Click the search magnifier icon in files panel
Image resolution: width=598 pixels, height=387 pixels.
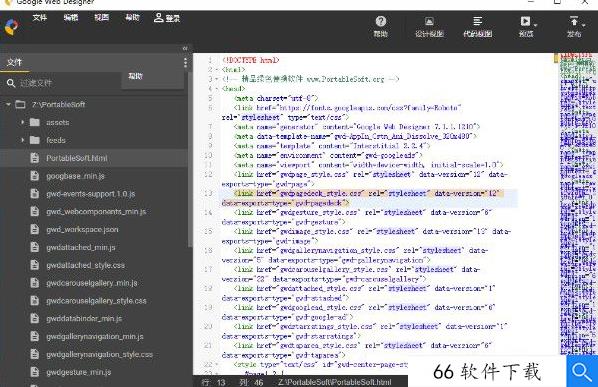pos(11,83)
